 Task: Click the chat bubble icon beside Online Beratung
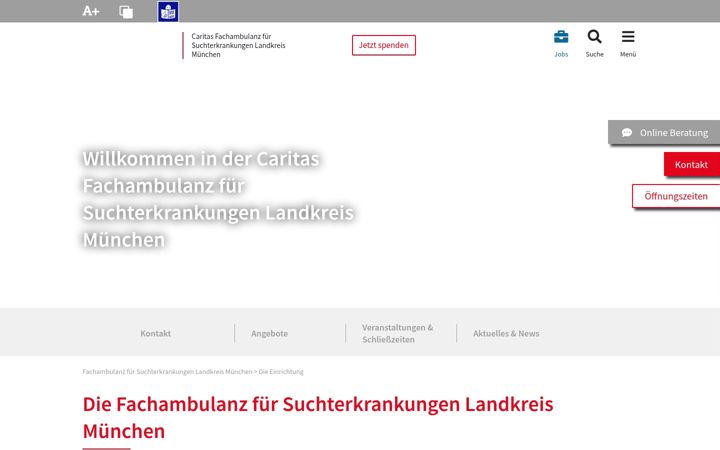coord(627,133)
